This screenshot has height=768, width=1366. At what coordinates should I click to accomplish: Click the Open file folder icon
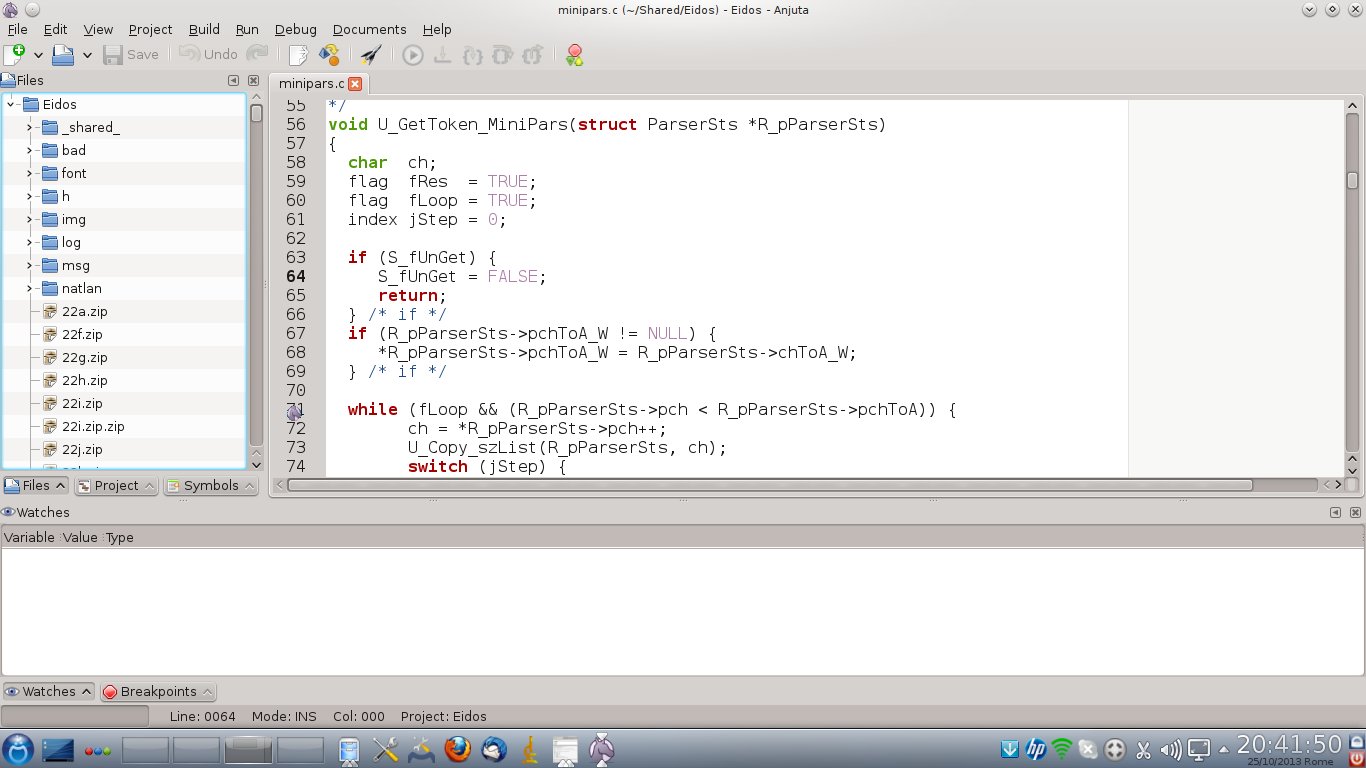tap(63, 54)
